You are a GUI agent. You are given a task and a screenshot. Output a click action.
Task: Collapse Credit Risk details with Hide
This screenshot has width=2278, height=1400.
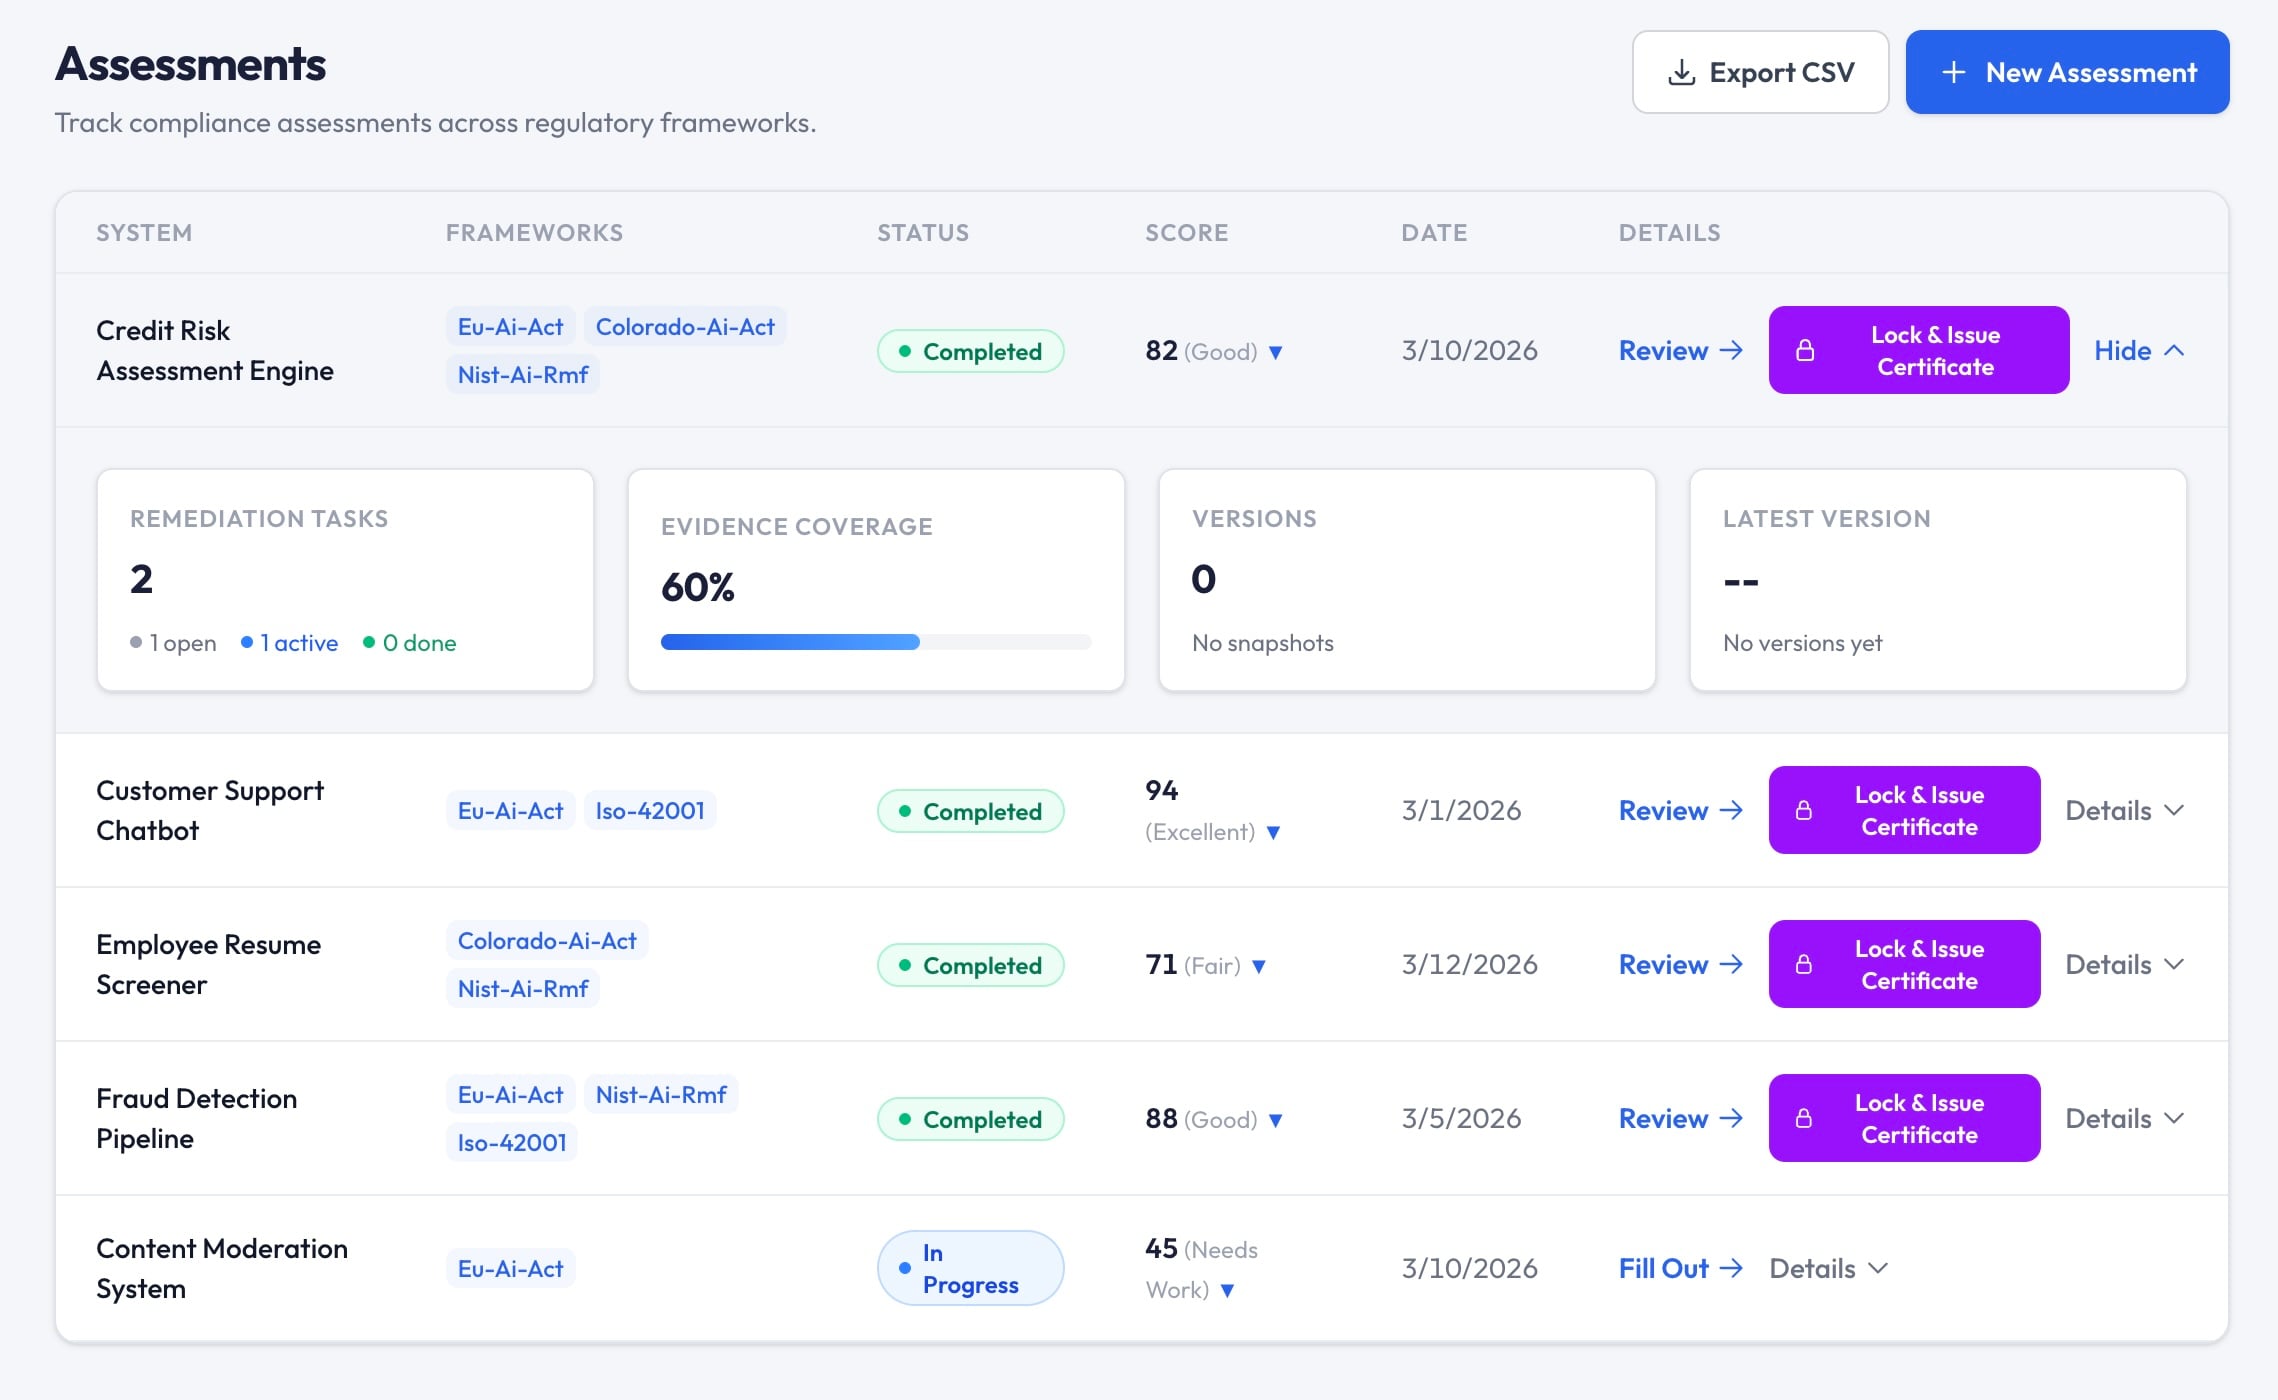(x=2138, y=351)
